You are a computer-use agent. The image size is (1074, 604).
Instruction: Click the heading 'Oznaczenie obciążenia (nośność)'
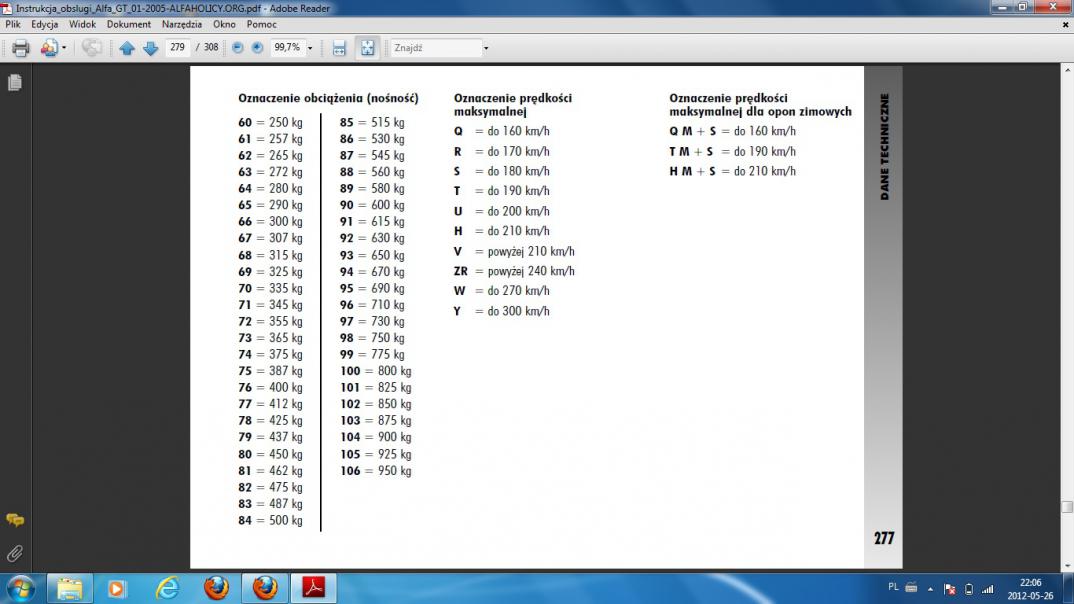click(328, 98)
